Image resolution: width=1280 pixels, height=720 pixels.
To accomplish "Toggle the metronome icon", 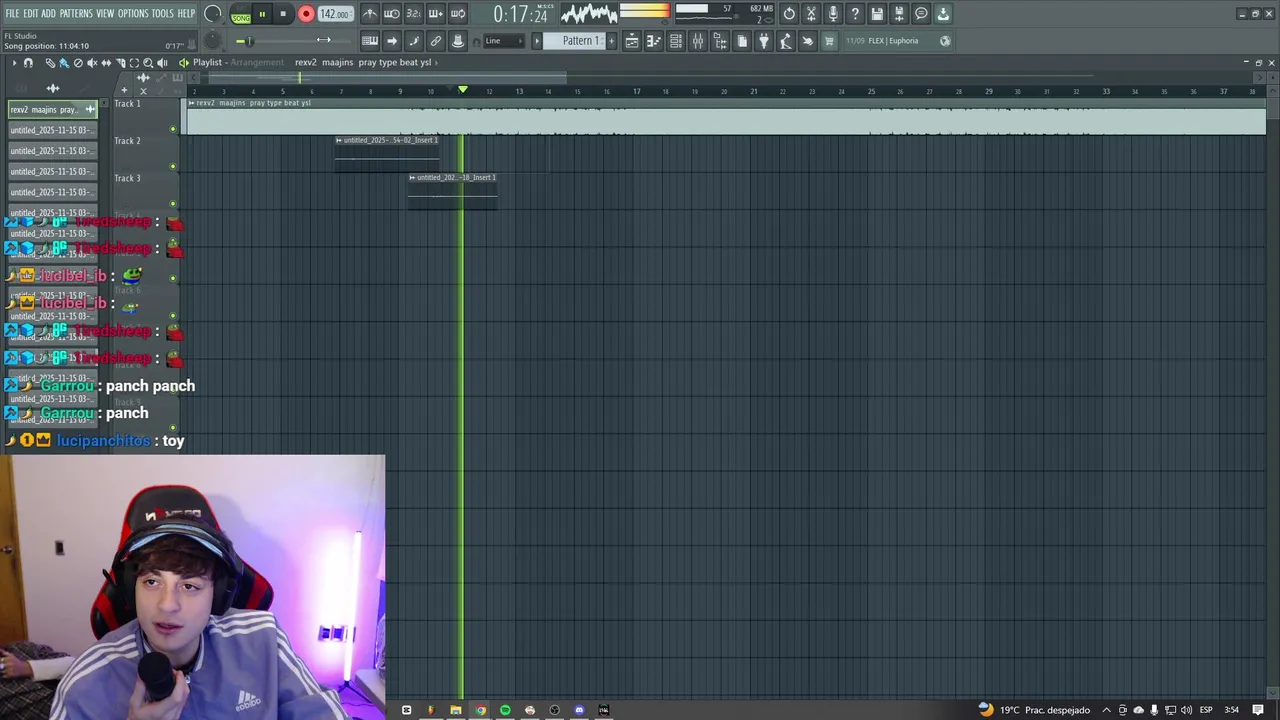I will 370,14.
